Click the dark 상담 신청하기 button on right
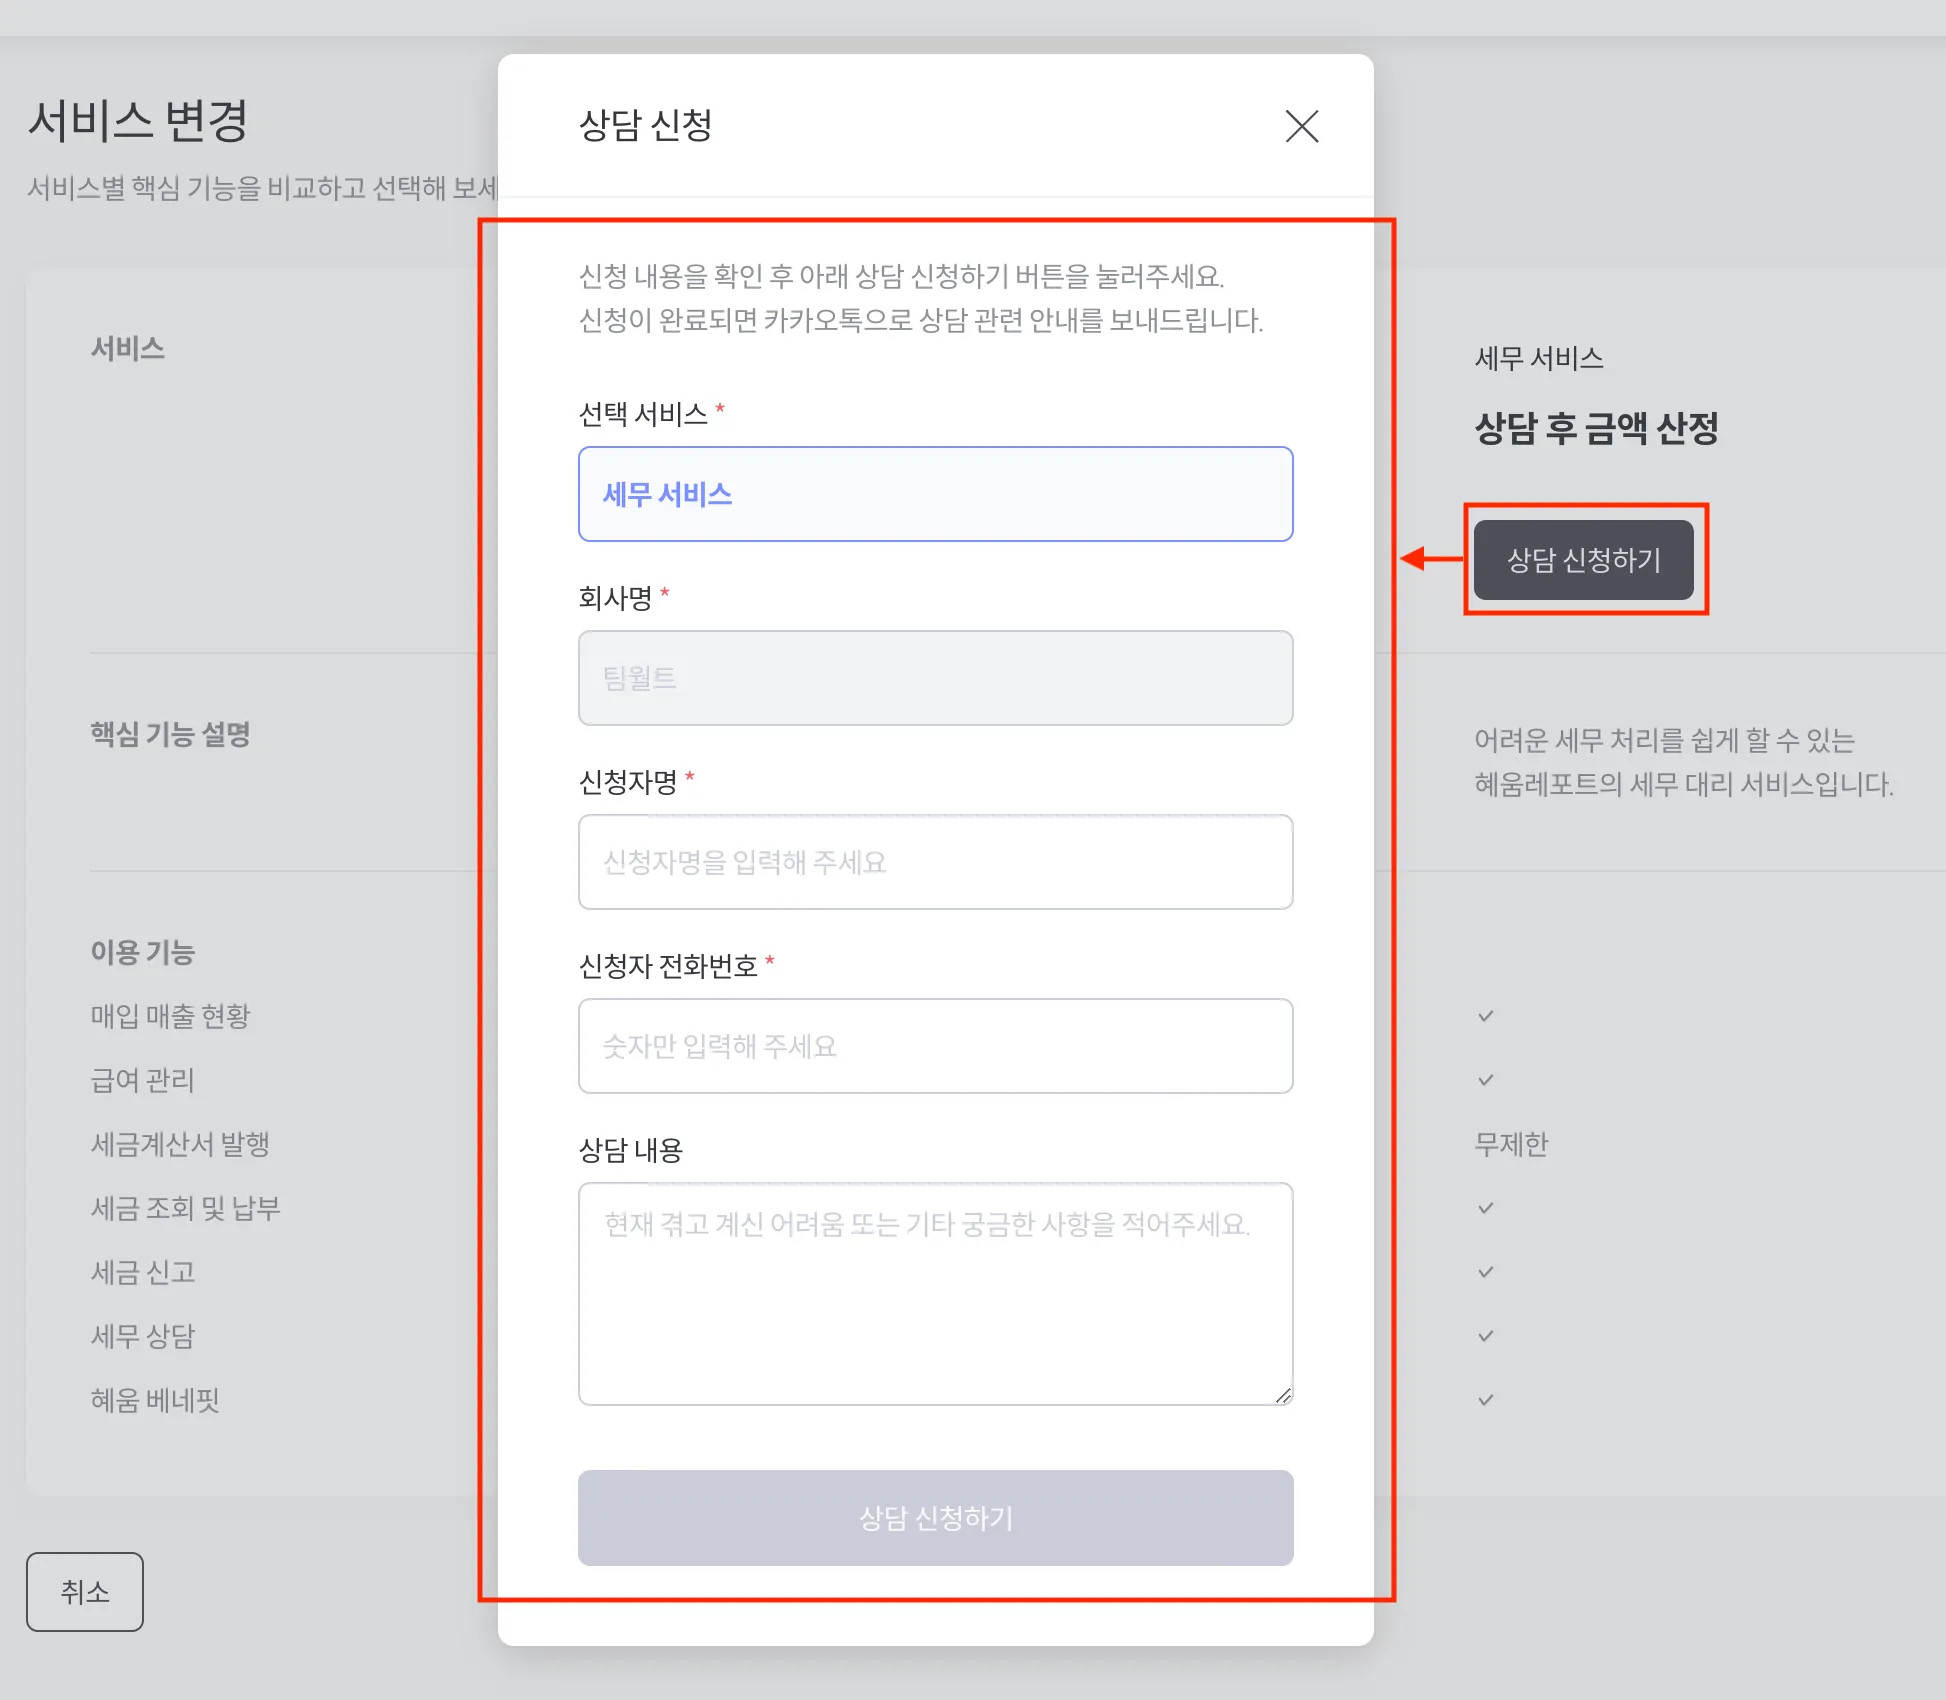The image size is (1946, 1700). pos(1583,560)
